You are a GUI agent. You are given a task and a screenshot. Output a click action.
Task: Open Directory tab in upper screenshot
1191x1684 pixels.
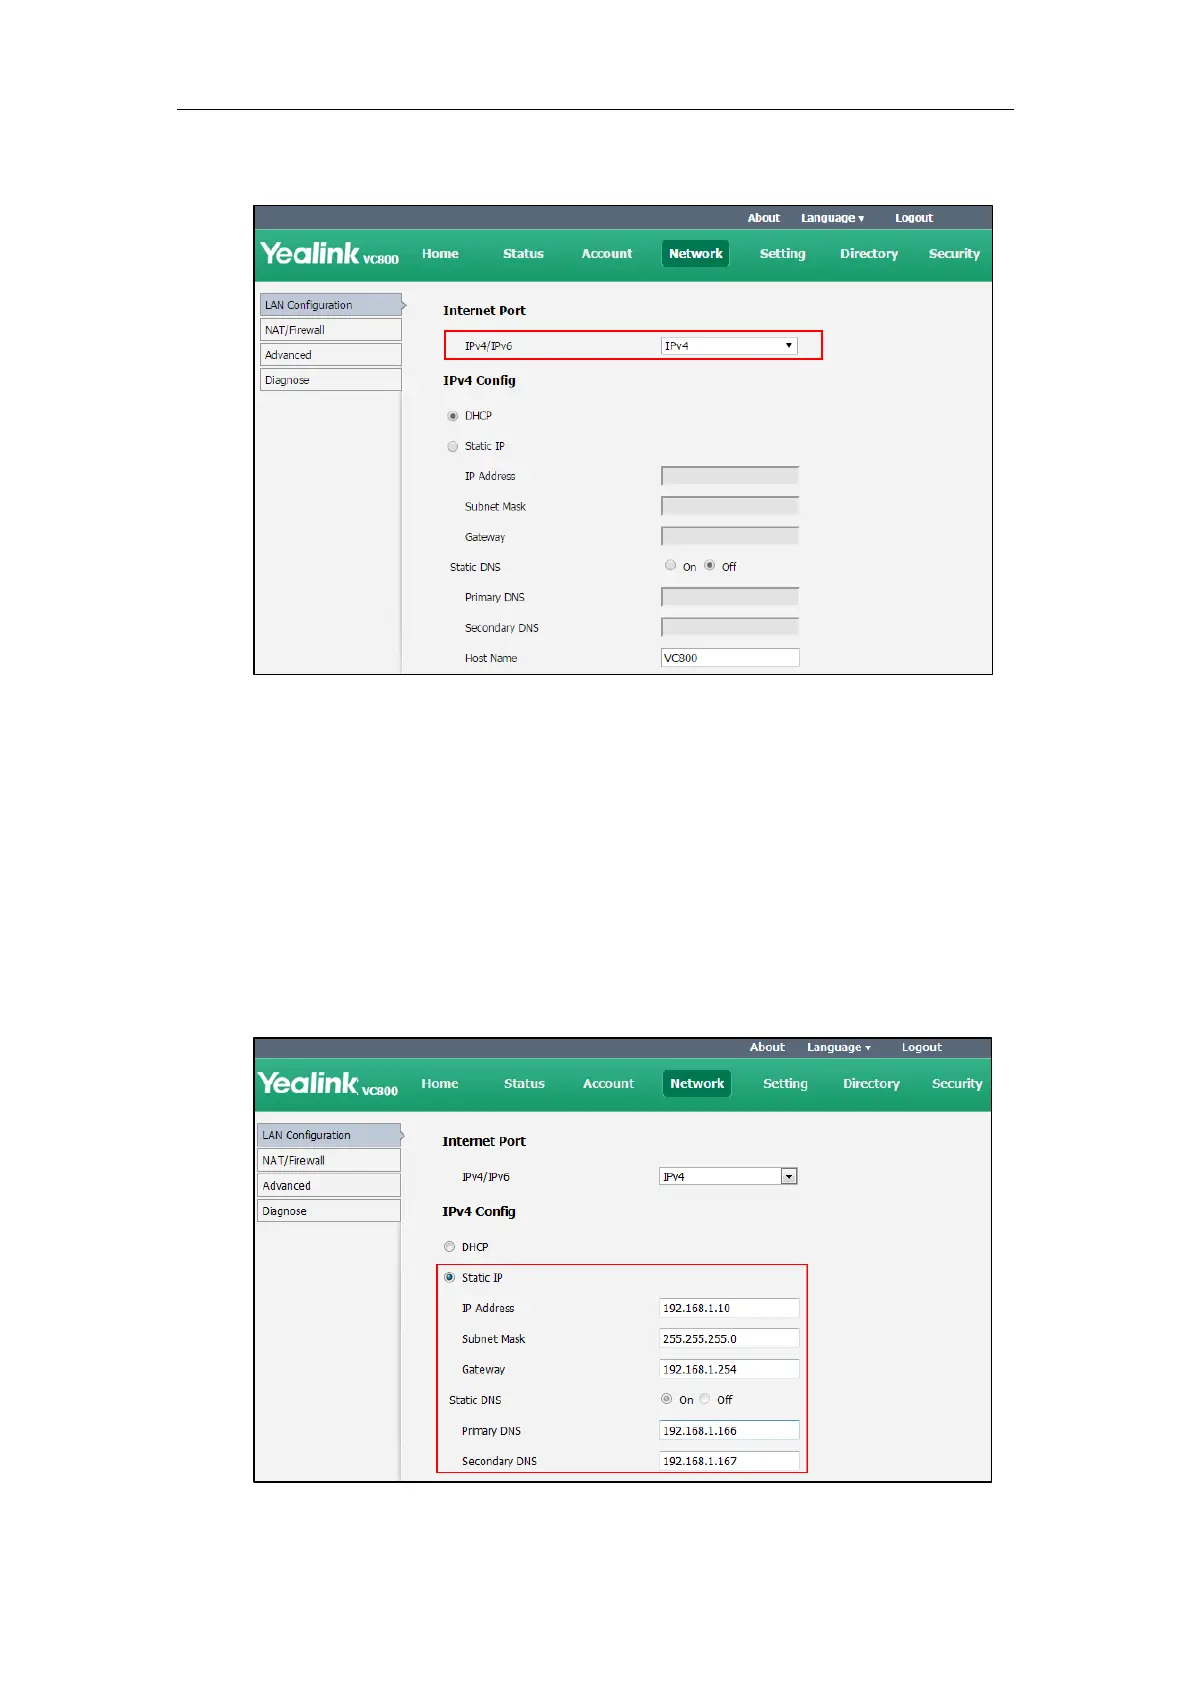pyautogui.click(x=869, y=254)
